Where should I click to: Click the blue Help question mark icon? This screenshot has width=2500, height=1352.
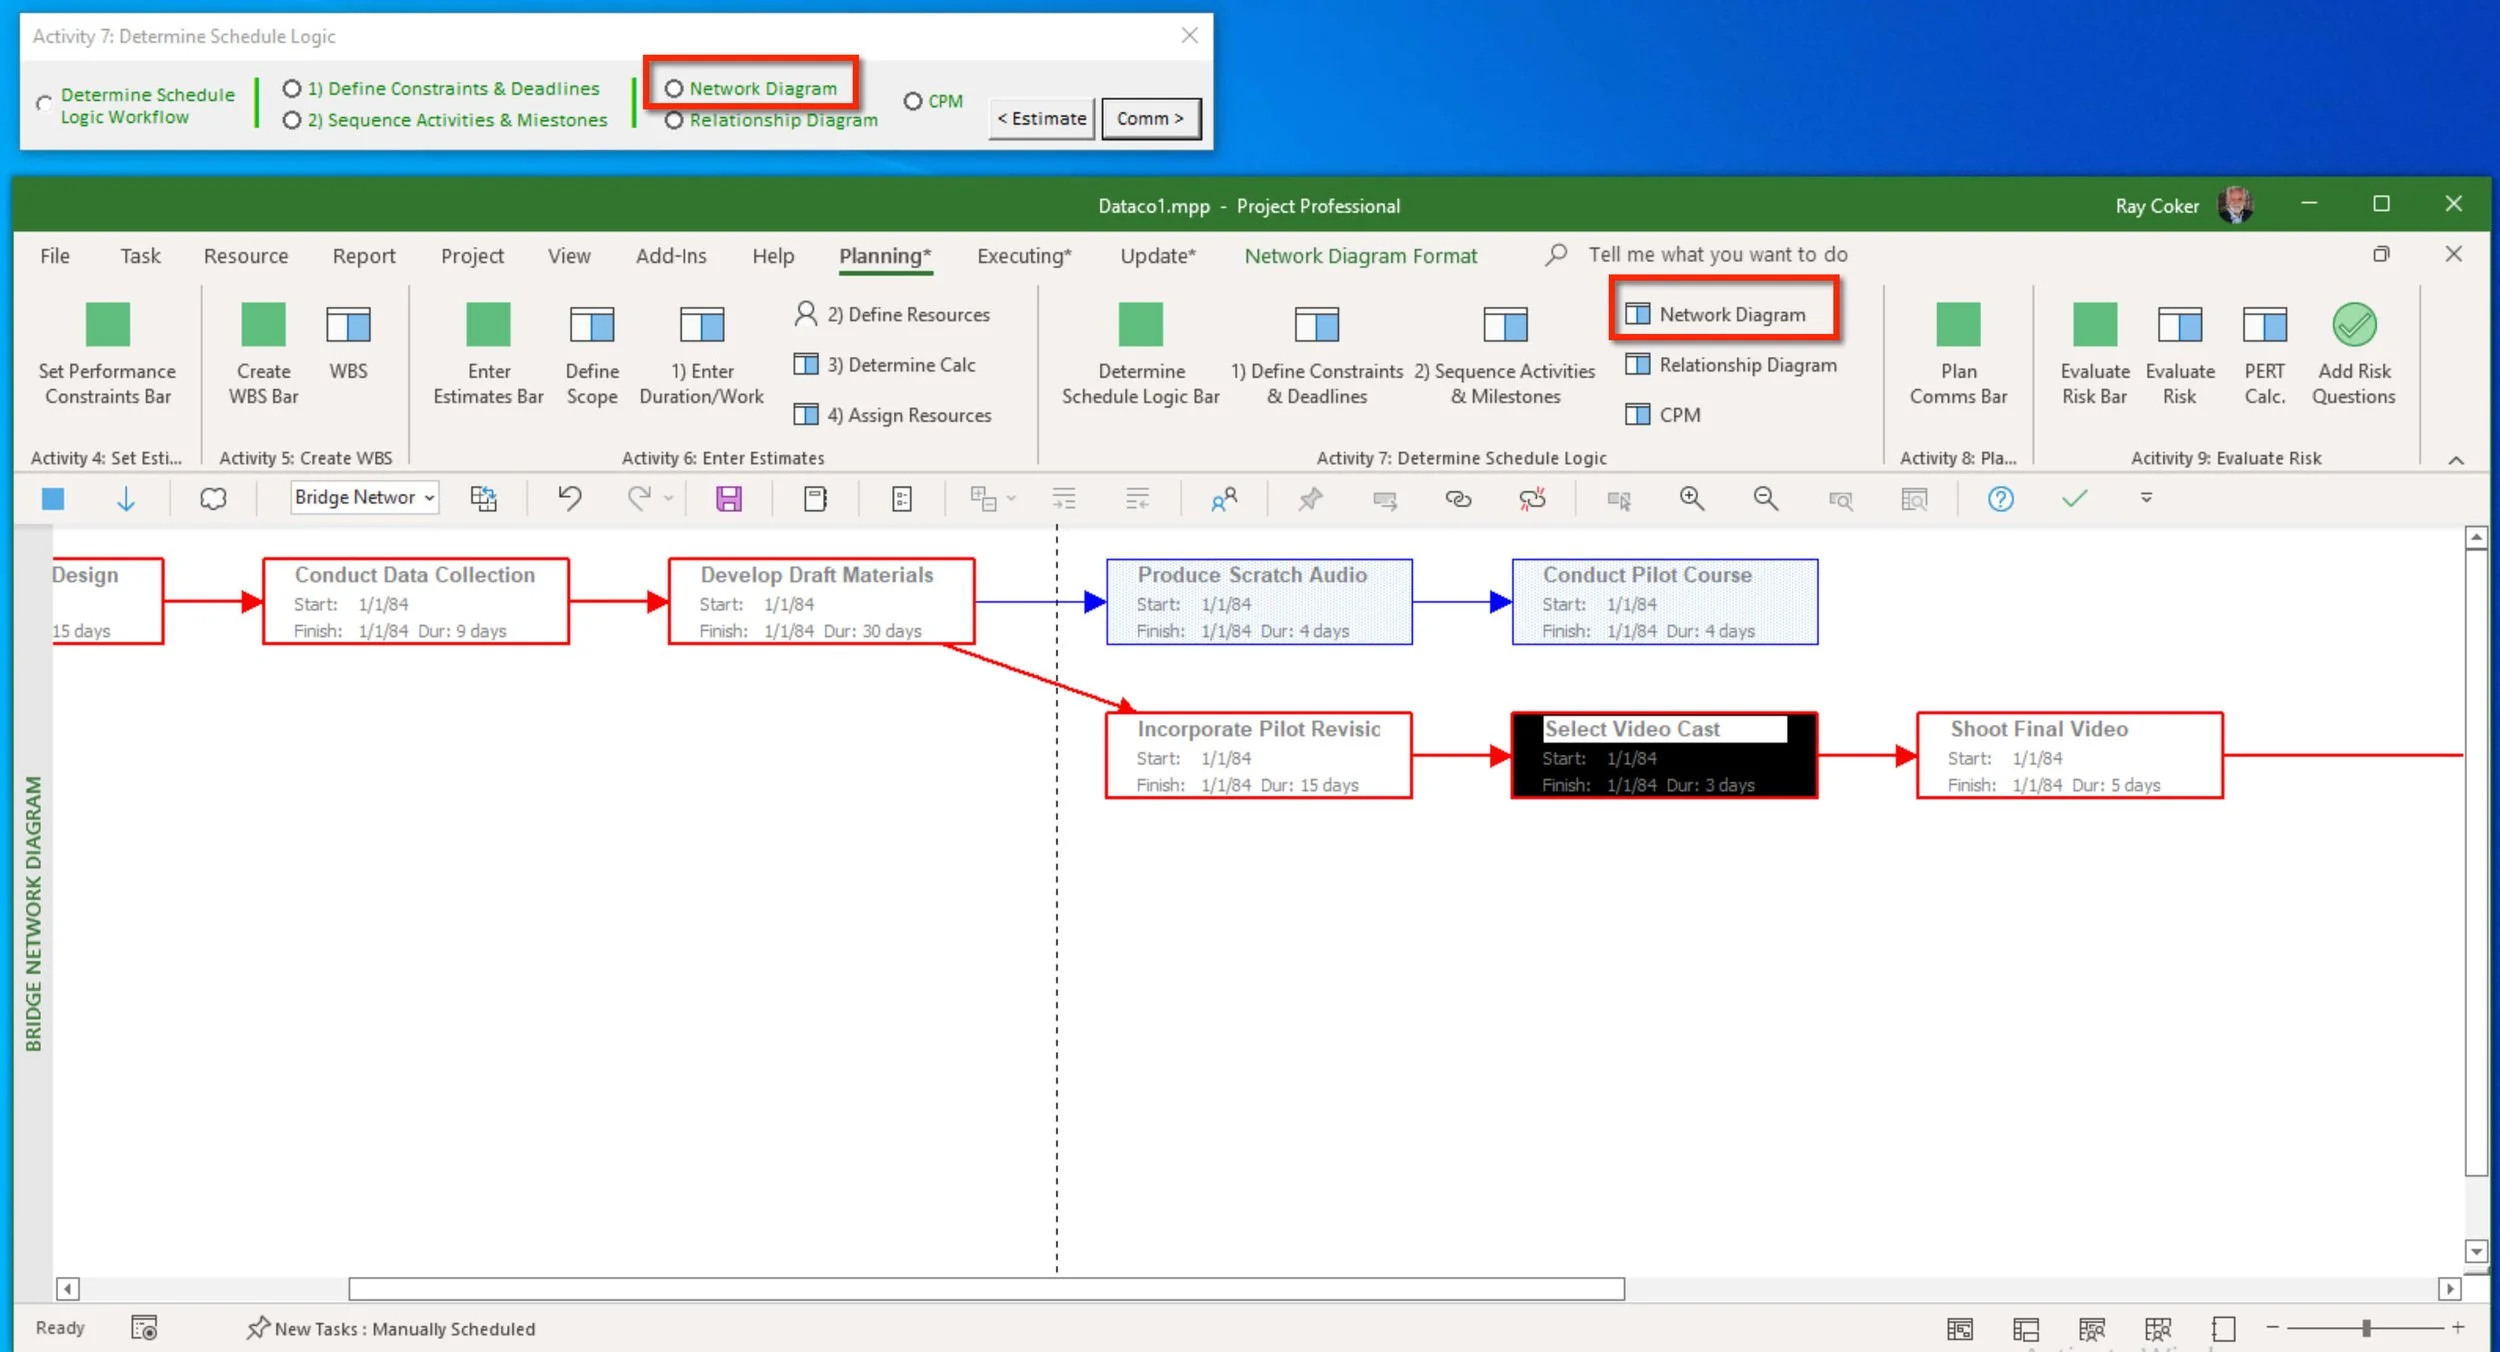(2000, 498)
